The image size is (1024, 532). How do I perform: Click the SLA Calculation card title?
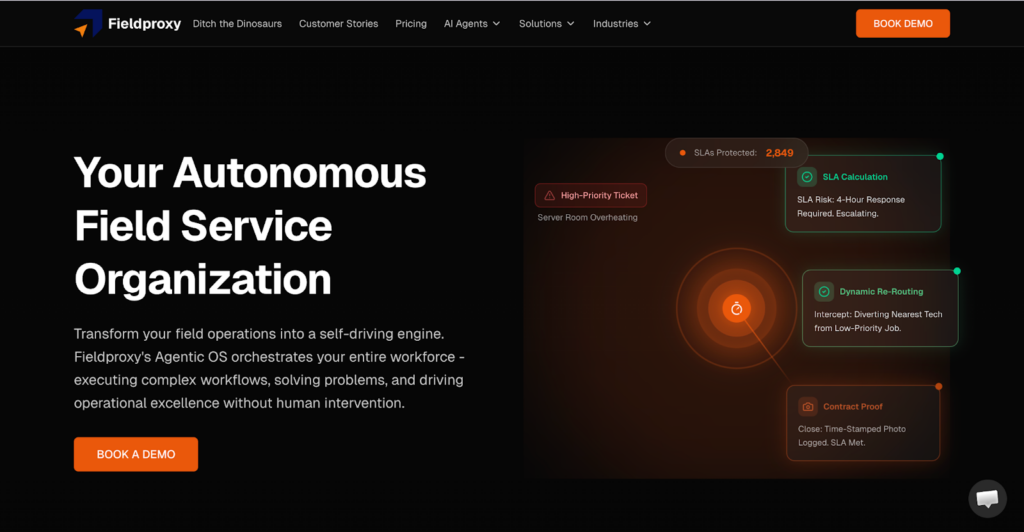click(x=855, y=177)
